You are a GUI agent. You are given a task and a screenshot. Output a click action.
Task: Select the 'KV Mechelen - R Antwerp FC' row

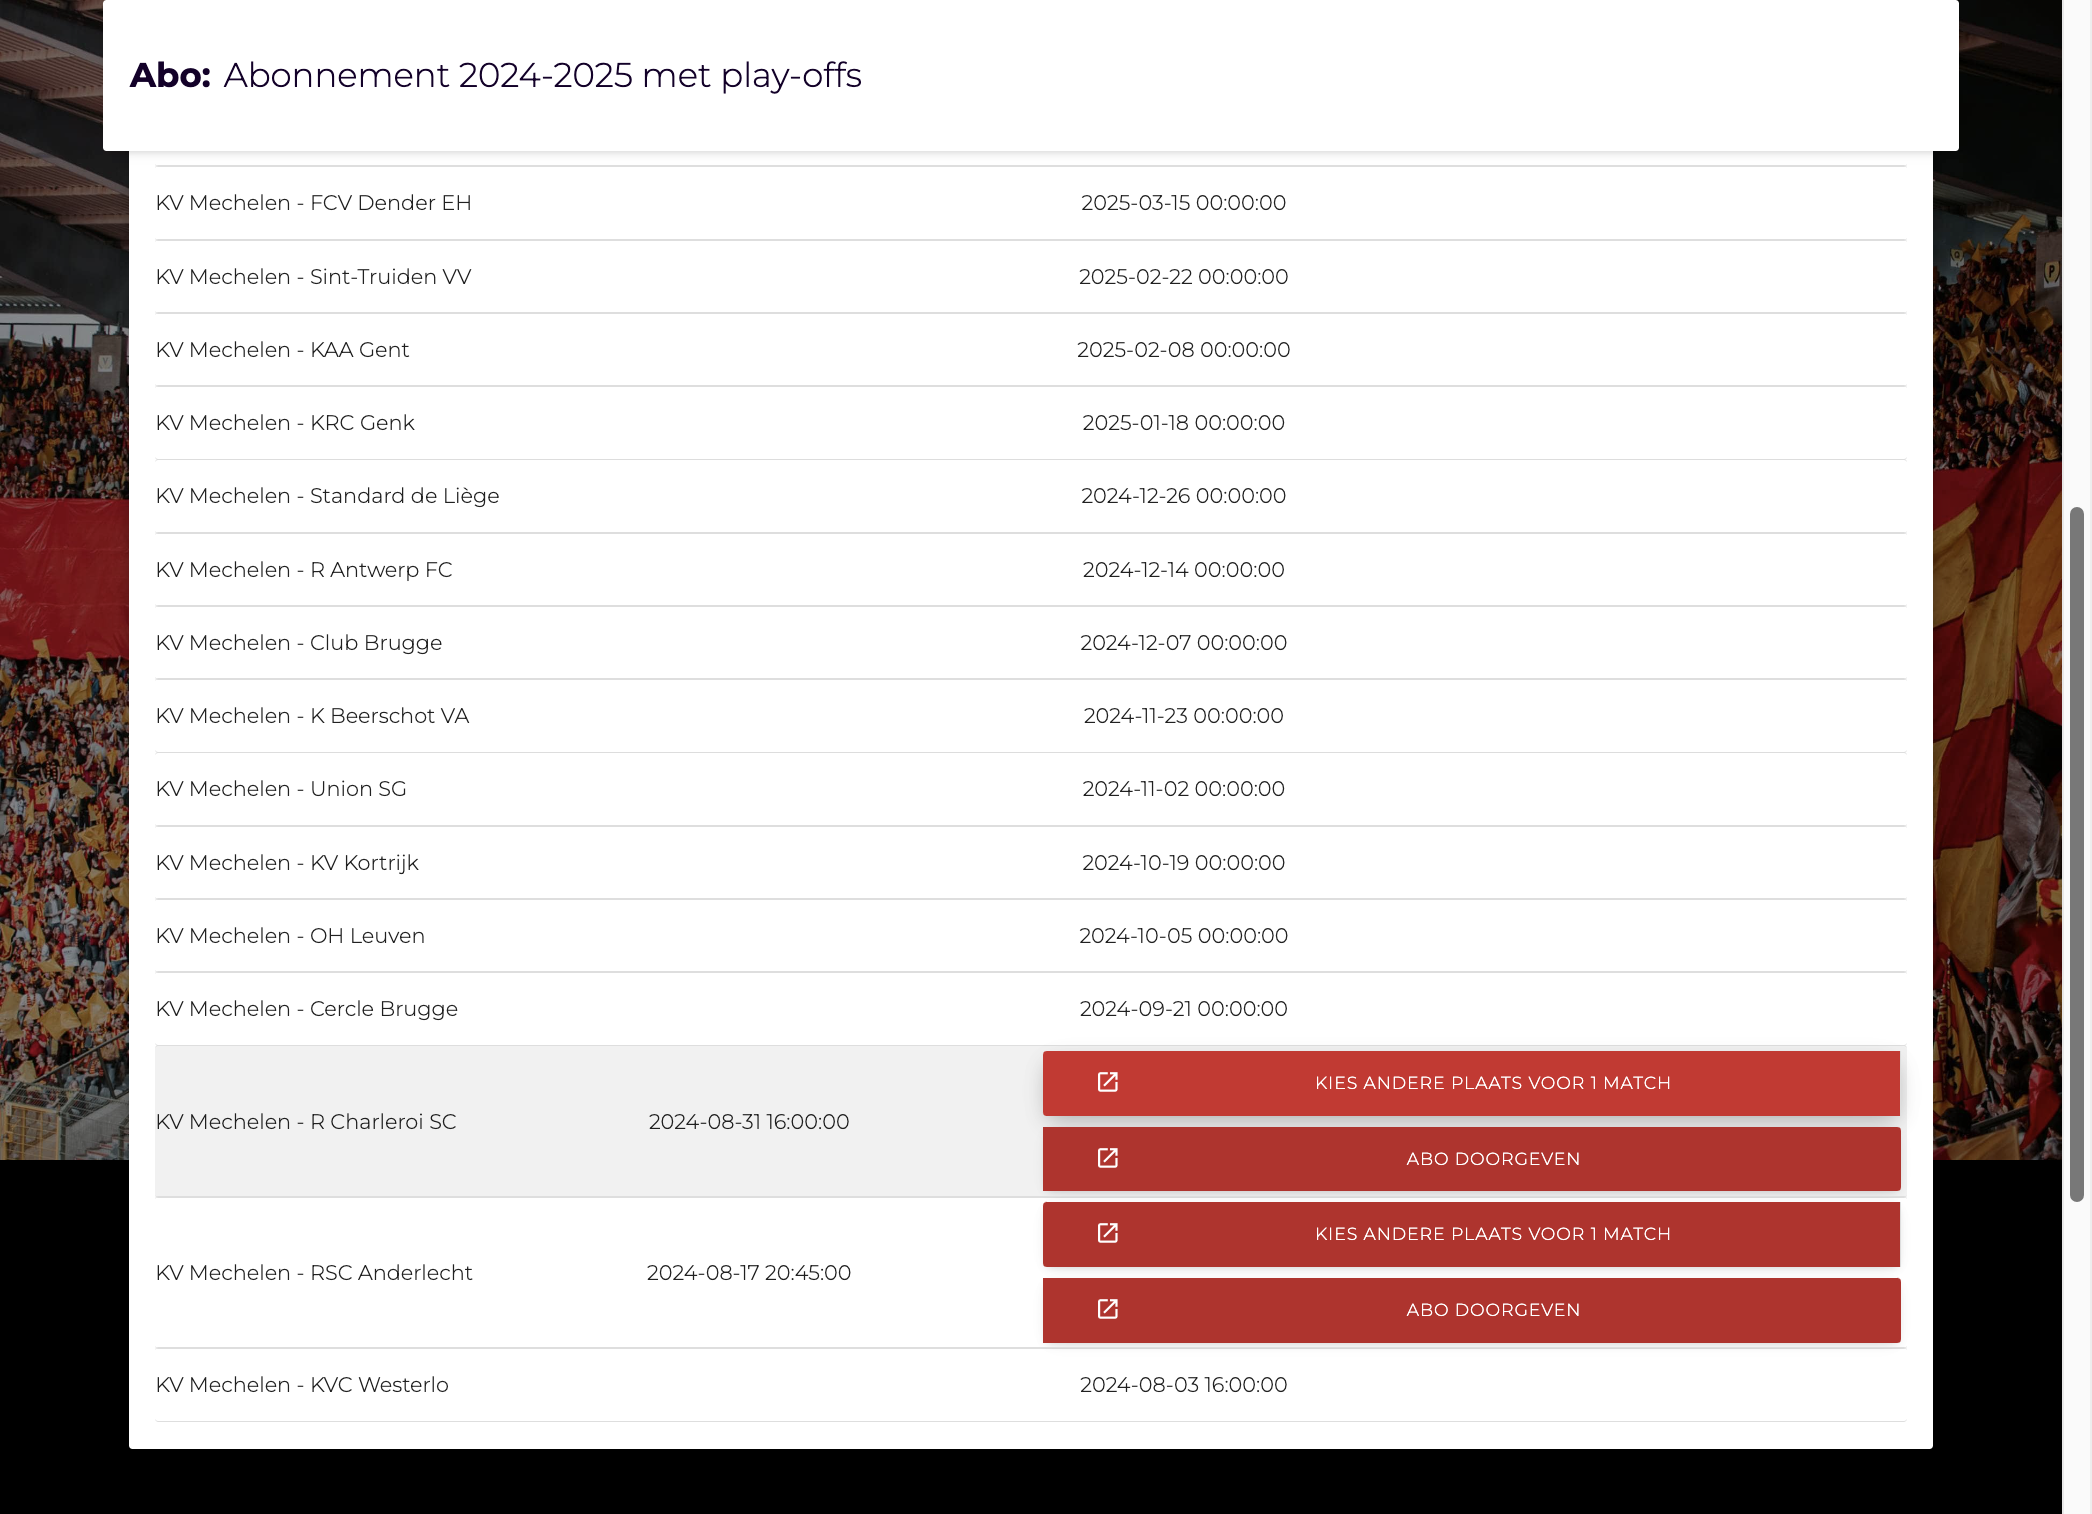(x=1030, y=570)
